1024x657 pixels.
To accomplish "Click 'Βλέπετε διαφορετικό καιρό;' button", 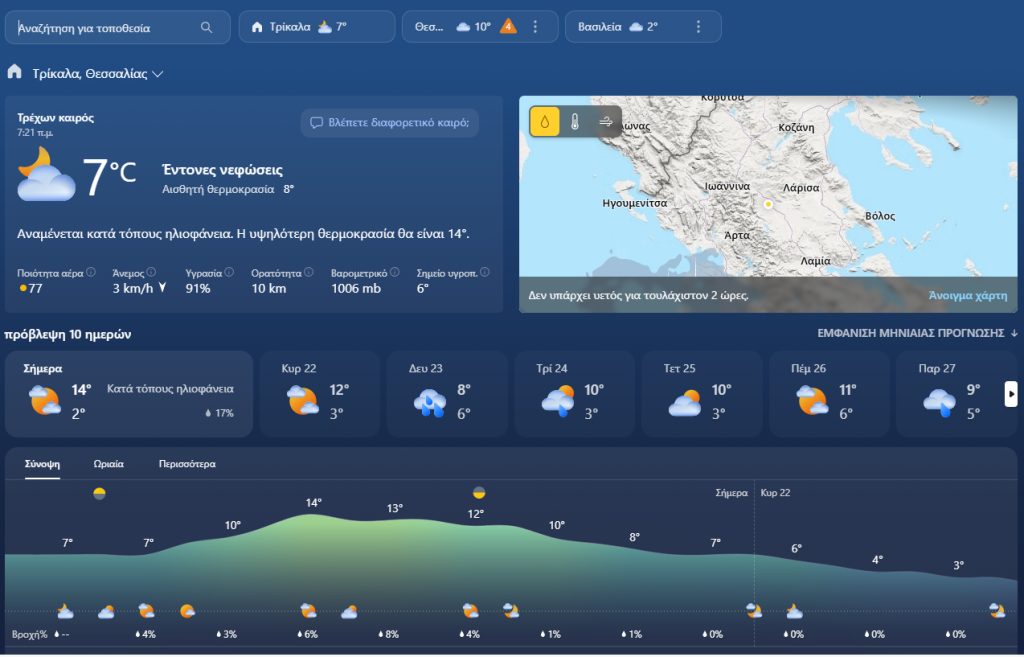I will [390, 123].
